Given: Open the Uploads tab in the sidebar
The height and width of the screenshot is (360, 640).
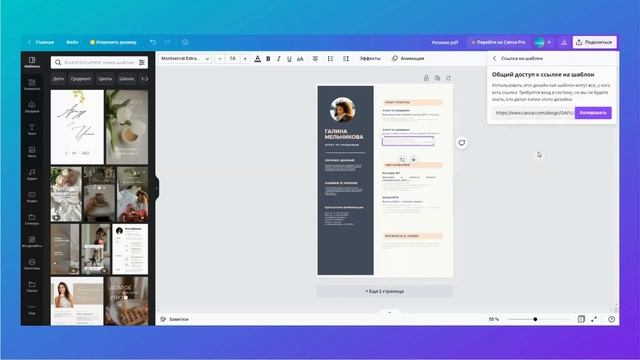Looking at the screenshot, I should point(32,107).
